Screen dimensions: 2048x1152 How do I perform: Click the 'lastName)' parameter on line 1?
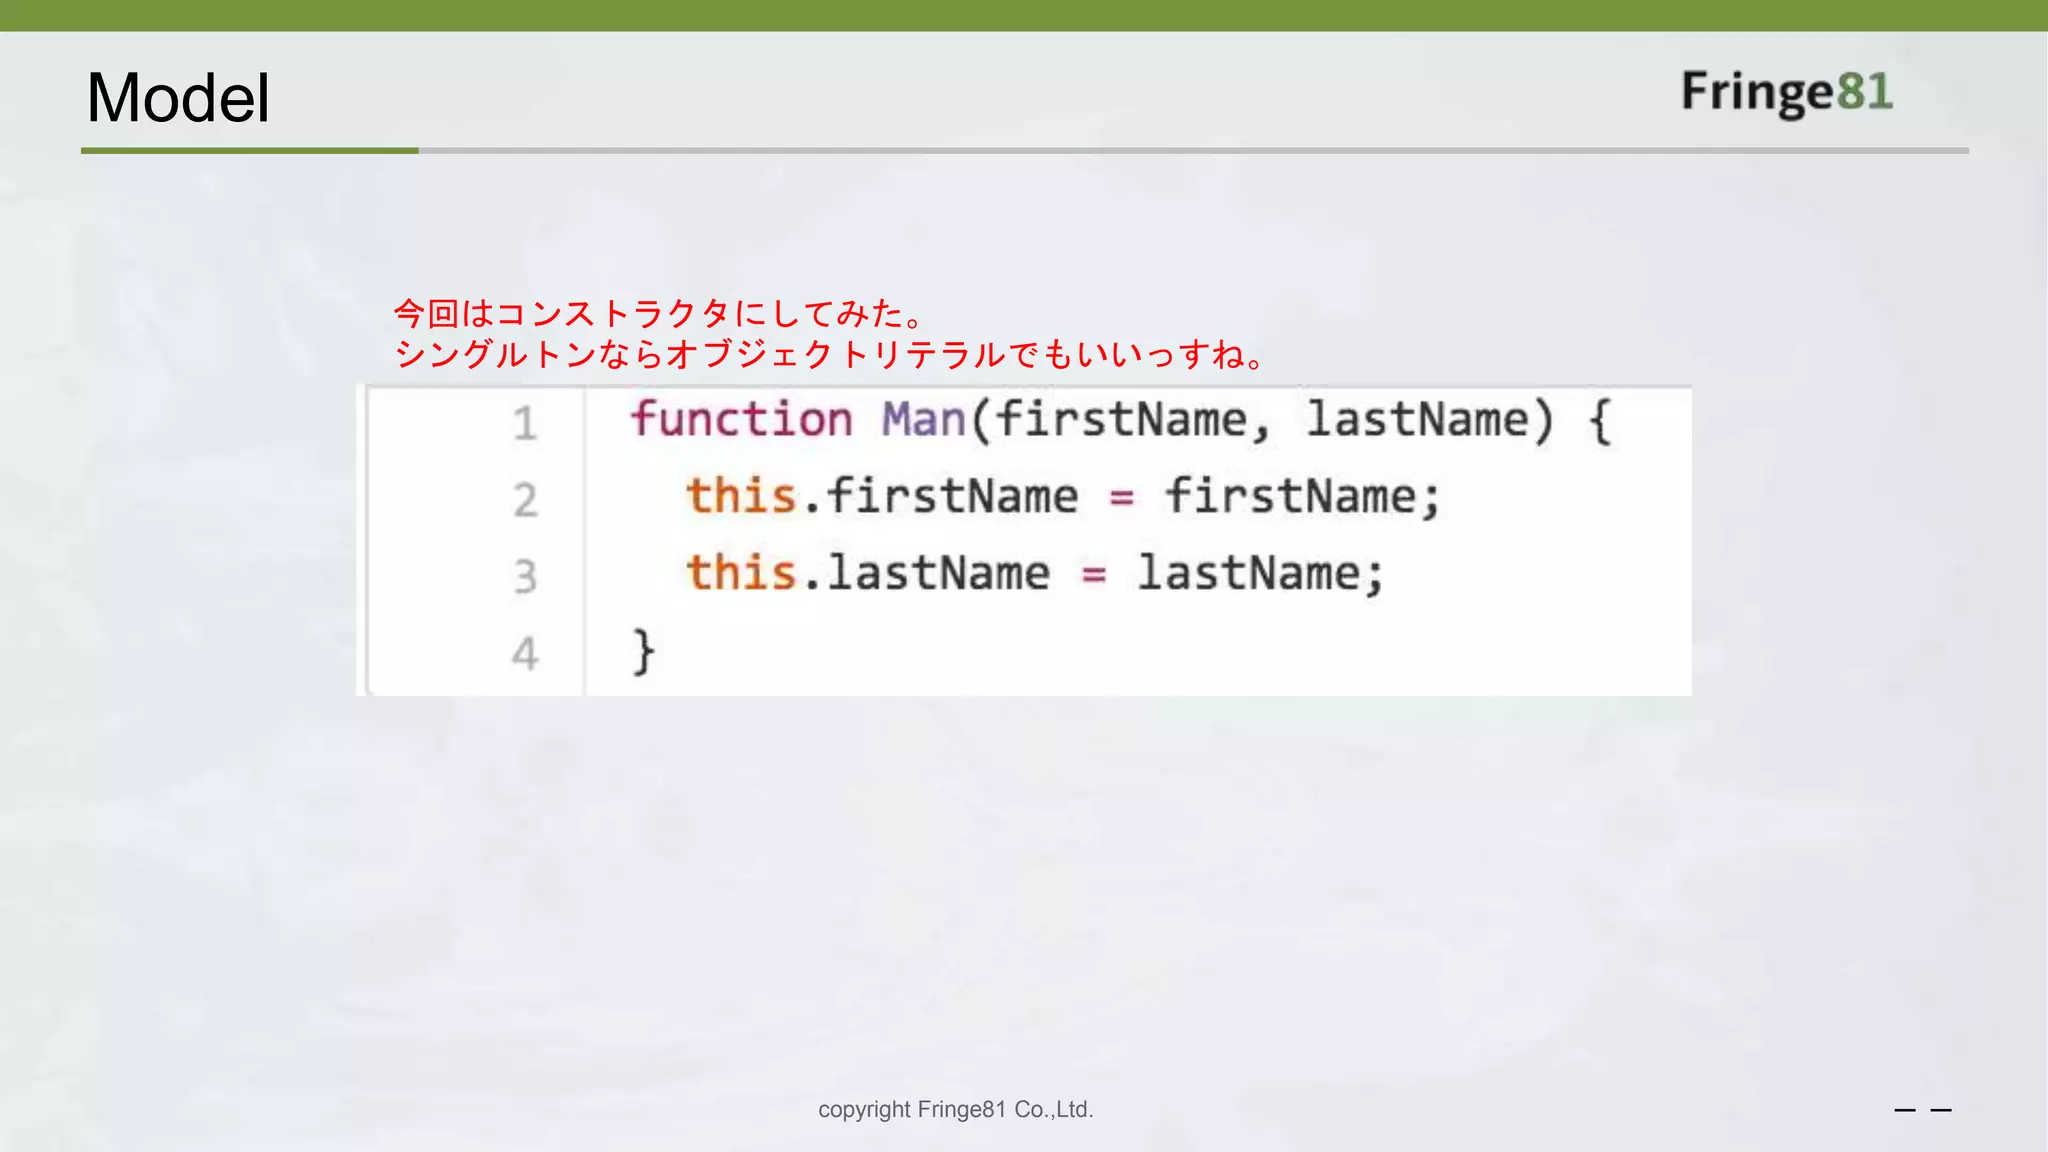(1431, 419)
